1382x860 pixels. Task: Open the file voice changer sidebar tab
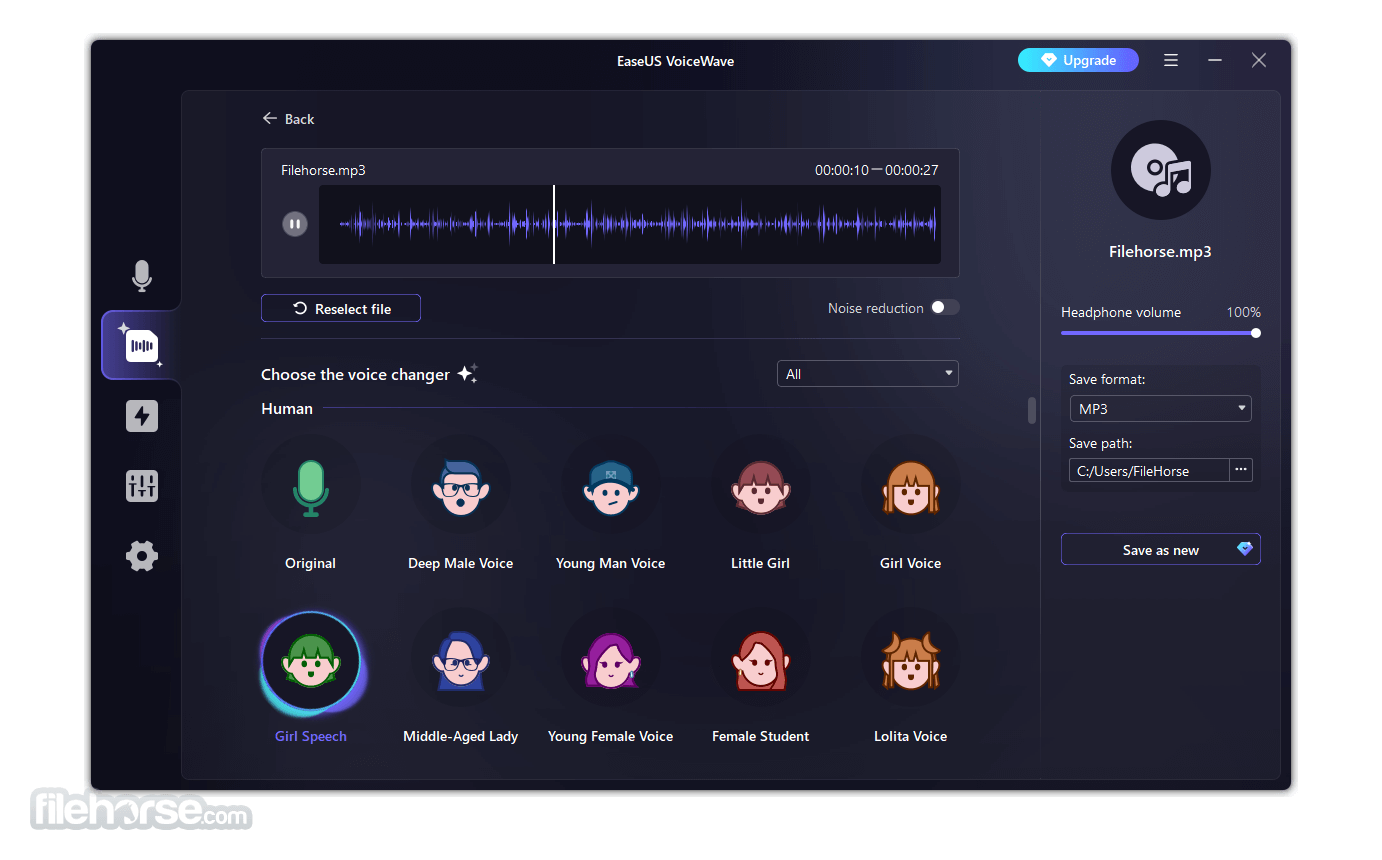tap(142, 346)
